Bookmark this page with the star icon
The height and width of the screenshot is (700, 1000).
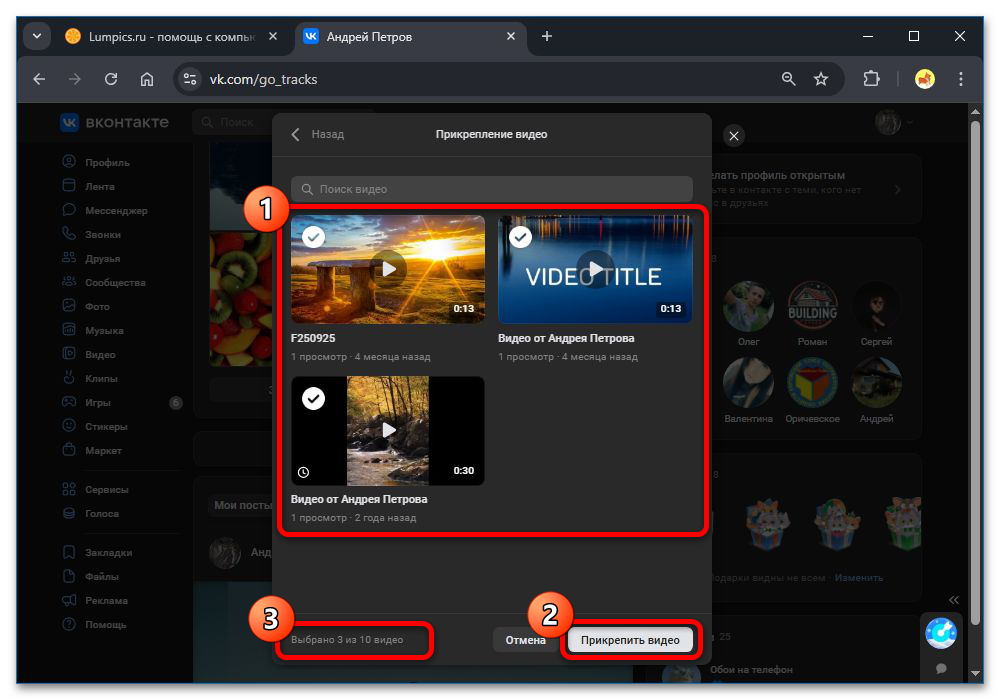[821, 79]
